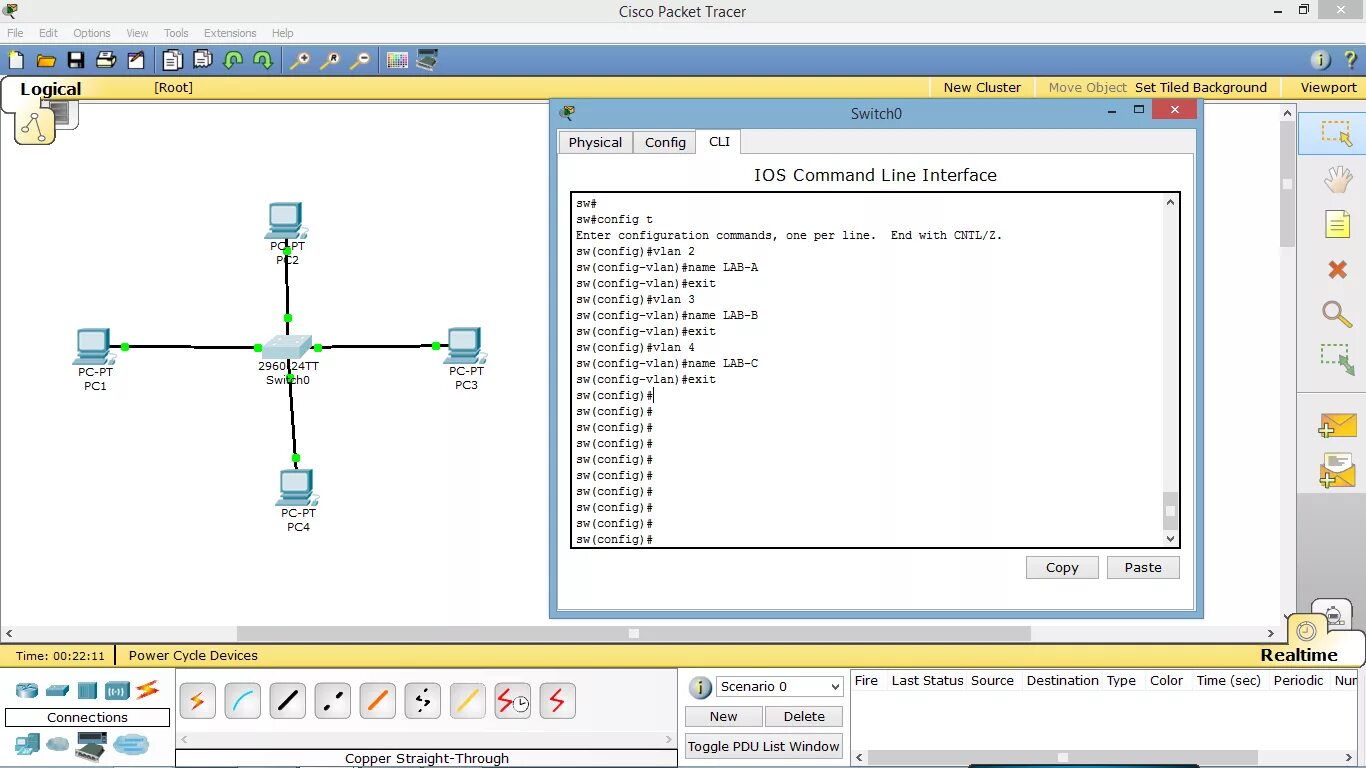Create a new file with the blank page icon
1366x768 pixels.
click(16, 60)
